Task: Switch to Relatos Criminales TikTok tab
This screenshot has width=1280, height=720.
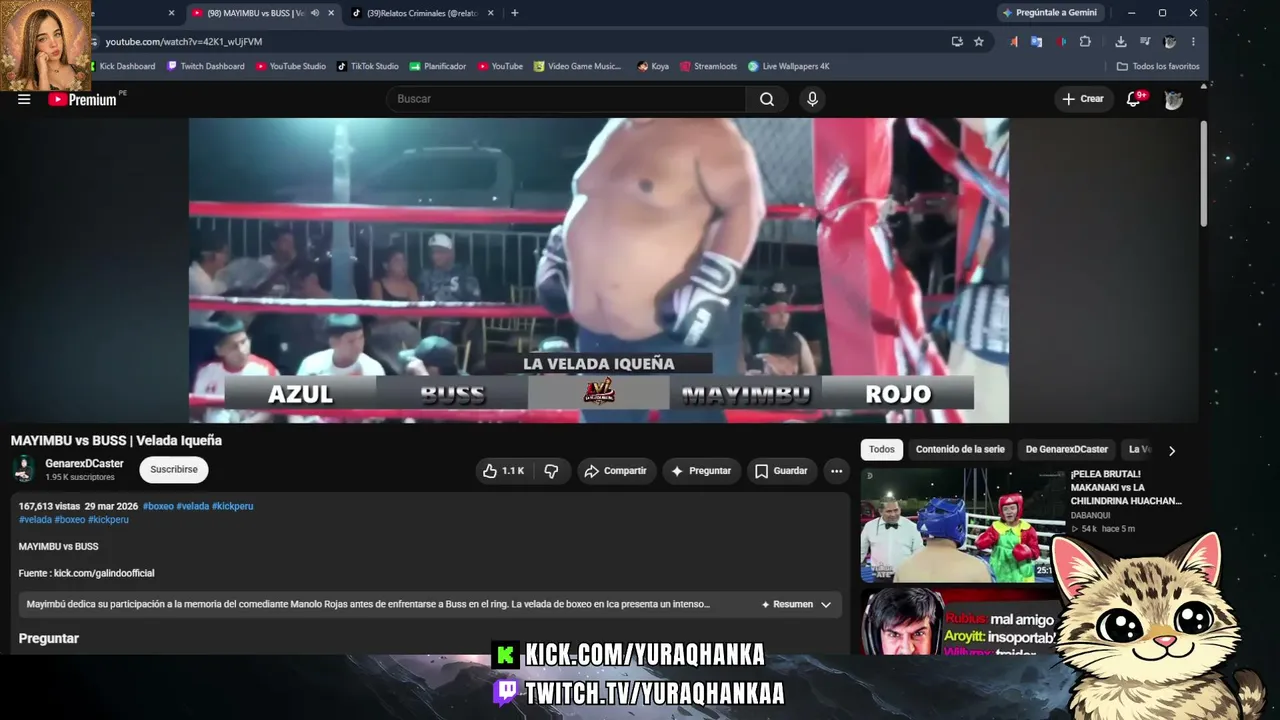Action: 423,13
